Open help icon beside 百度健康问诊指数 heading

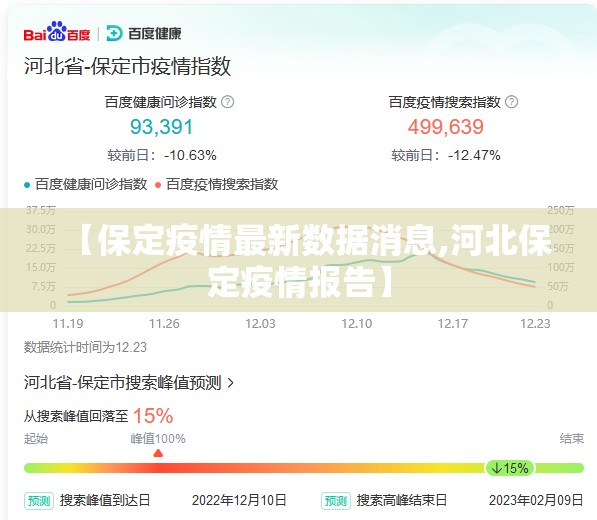tap(228, 102)
